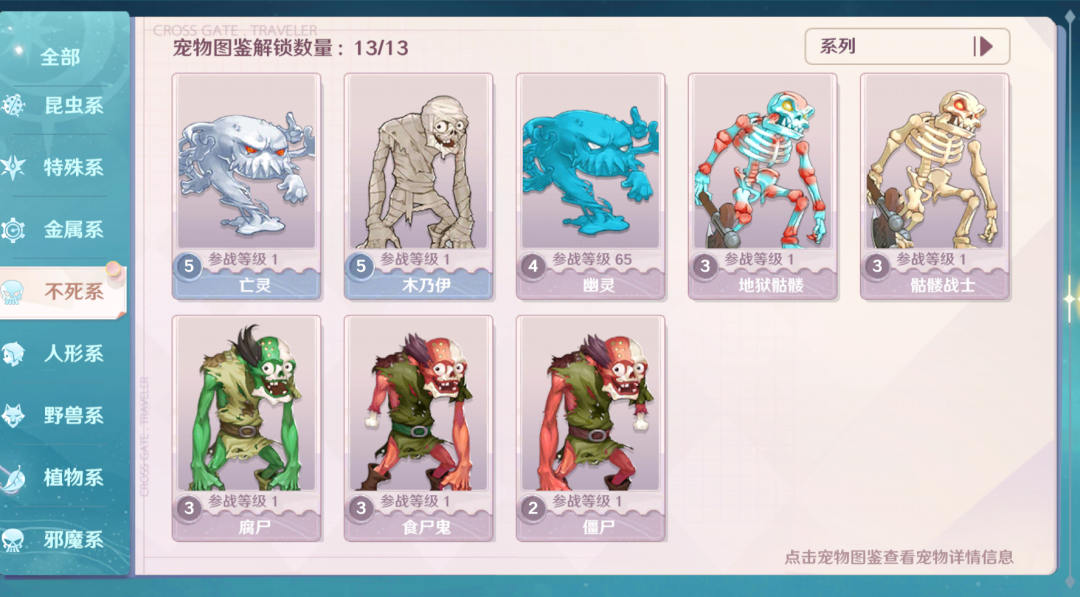Click the 不死系 ghost category icon

13,292
